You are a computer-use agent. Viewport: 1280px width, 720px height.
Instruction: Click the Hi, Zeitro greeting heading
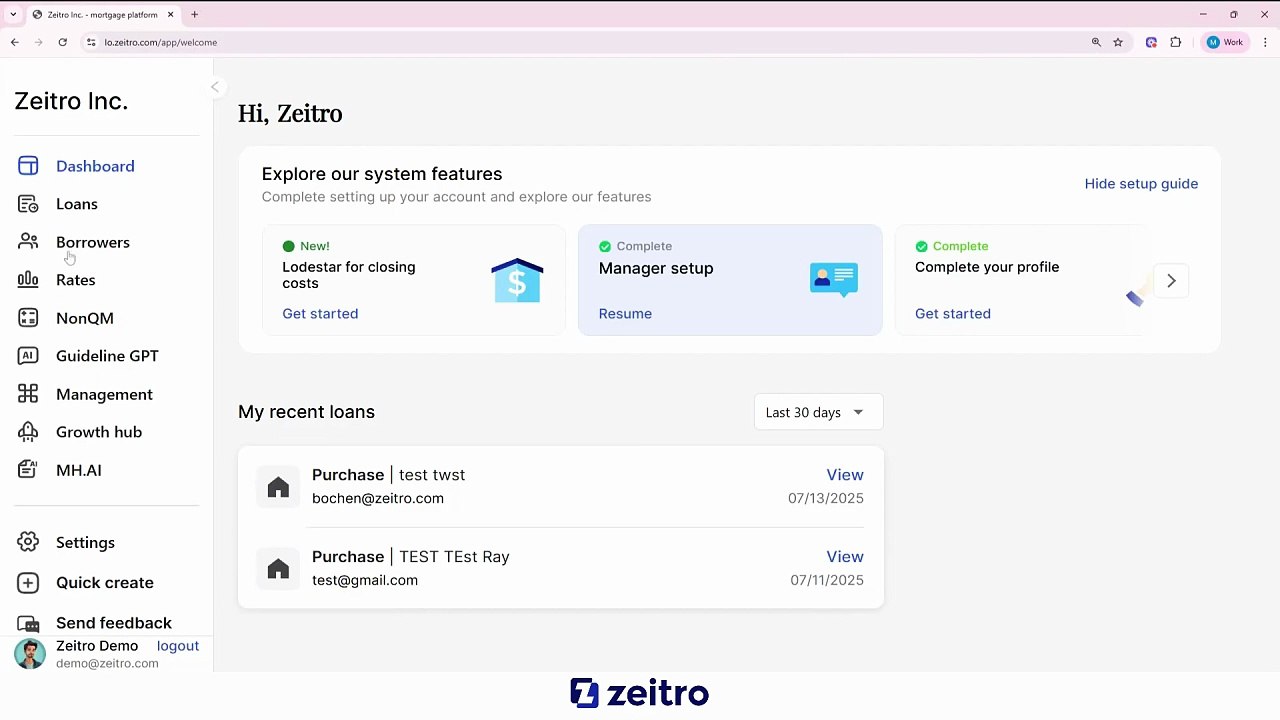pyautogui.click(x=290, y=114)
